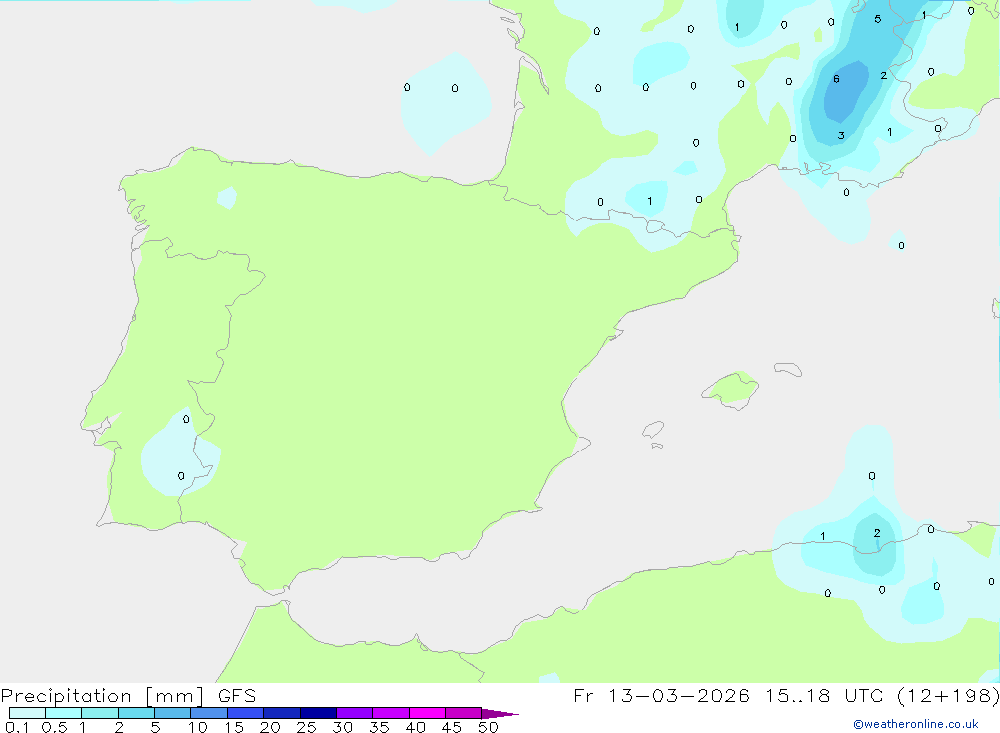This screenshot has height=733, width=1000.
Task: Select the 40–45 mm magenta legend box
Action: pyautogui.click(x=427, y=713)
